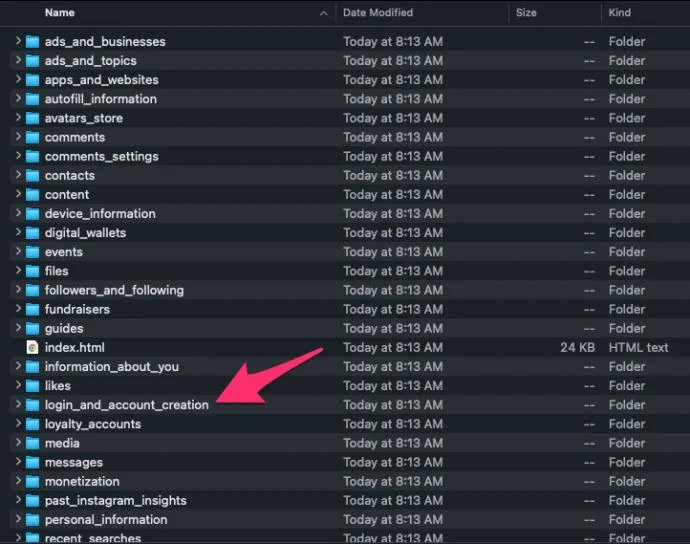
Task: Select the likes folder name
Action: 58,386
